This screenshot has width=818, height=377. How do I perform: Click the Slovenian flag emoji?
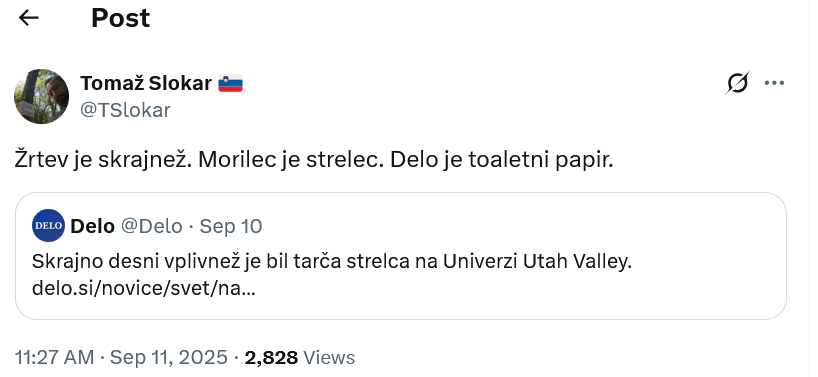(230, 83)
